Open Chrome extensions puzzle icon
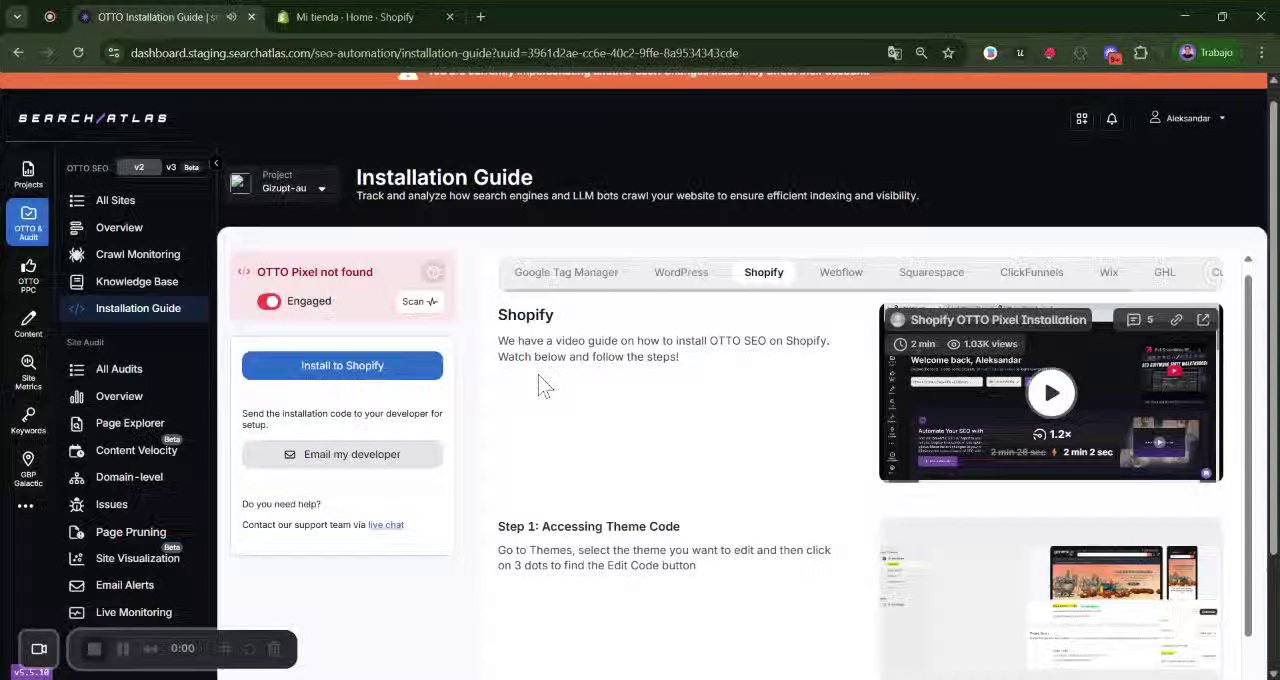This screenshot has width=1280, height=680. coord(1141,53)
